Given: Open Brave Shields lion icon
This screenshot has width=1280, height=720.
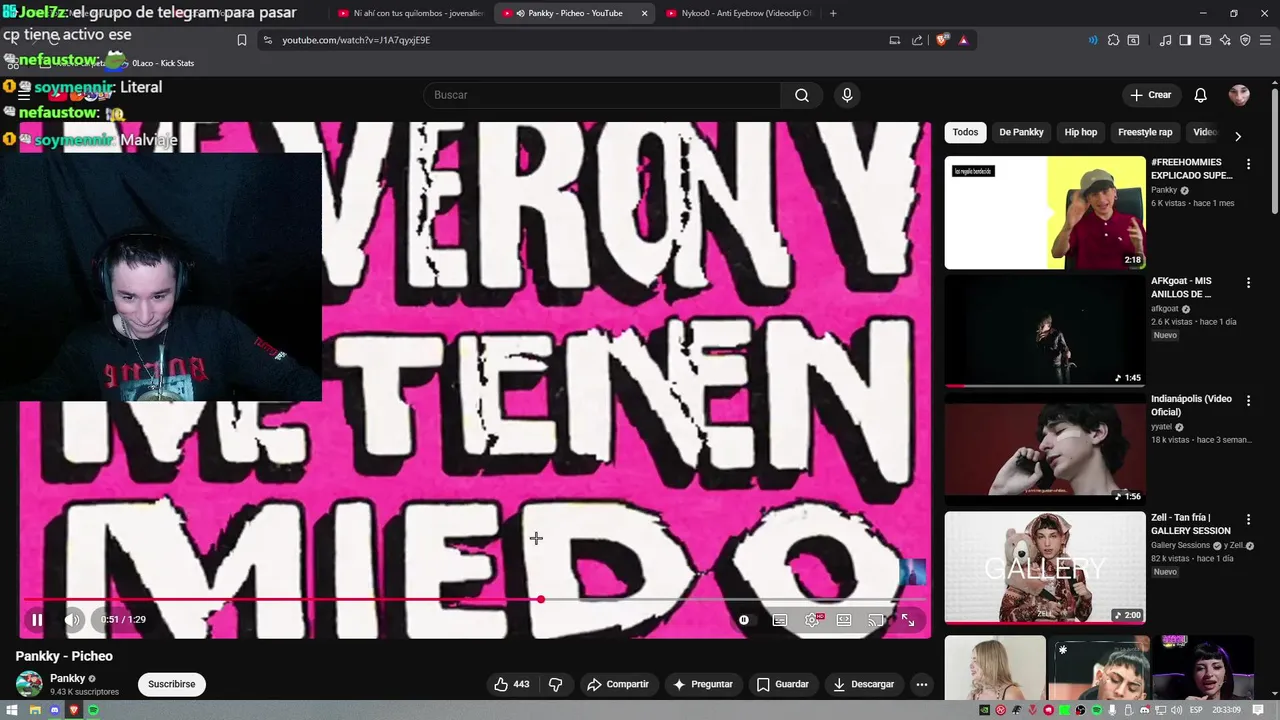Looking at the screenshot, I should click(942, 40).
